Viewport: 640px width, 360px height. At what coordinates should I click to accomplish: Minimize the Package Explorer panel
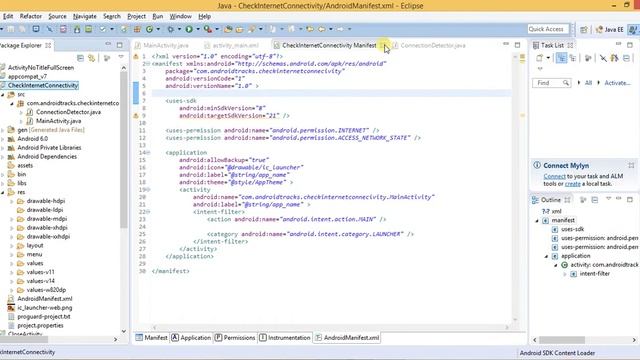click(108, 44)
